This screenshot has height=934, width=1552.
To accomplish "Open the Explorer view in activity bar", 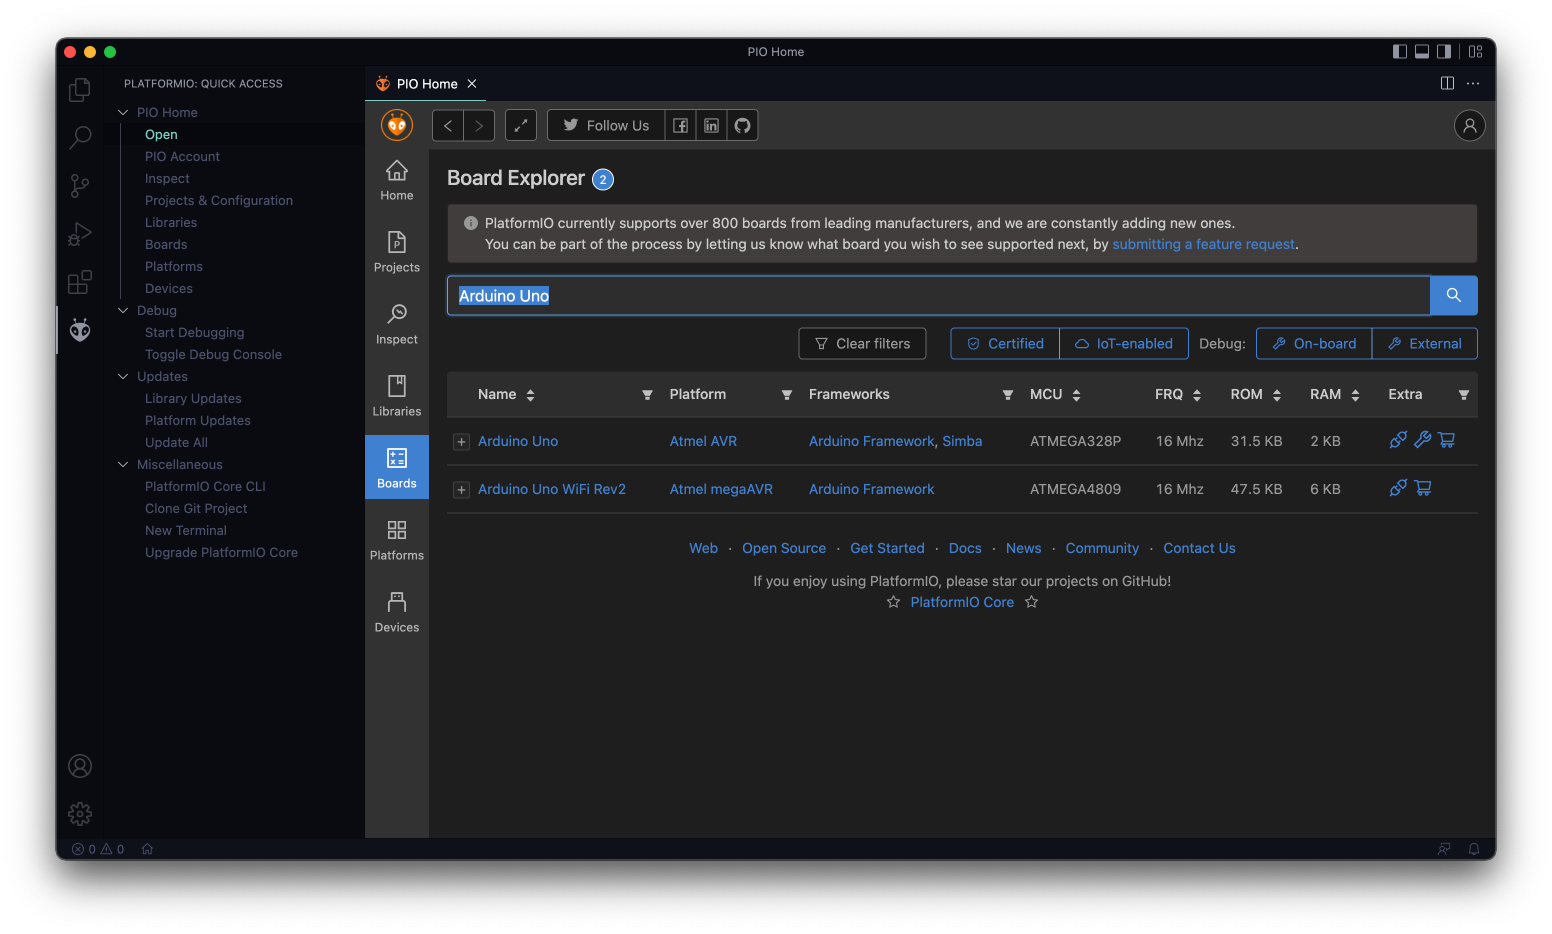I will 80,90.
